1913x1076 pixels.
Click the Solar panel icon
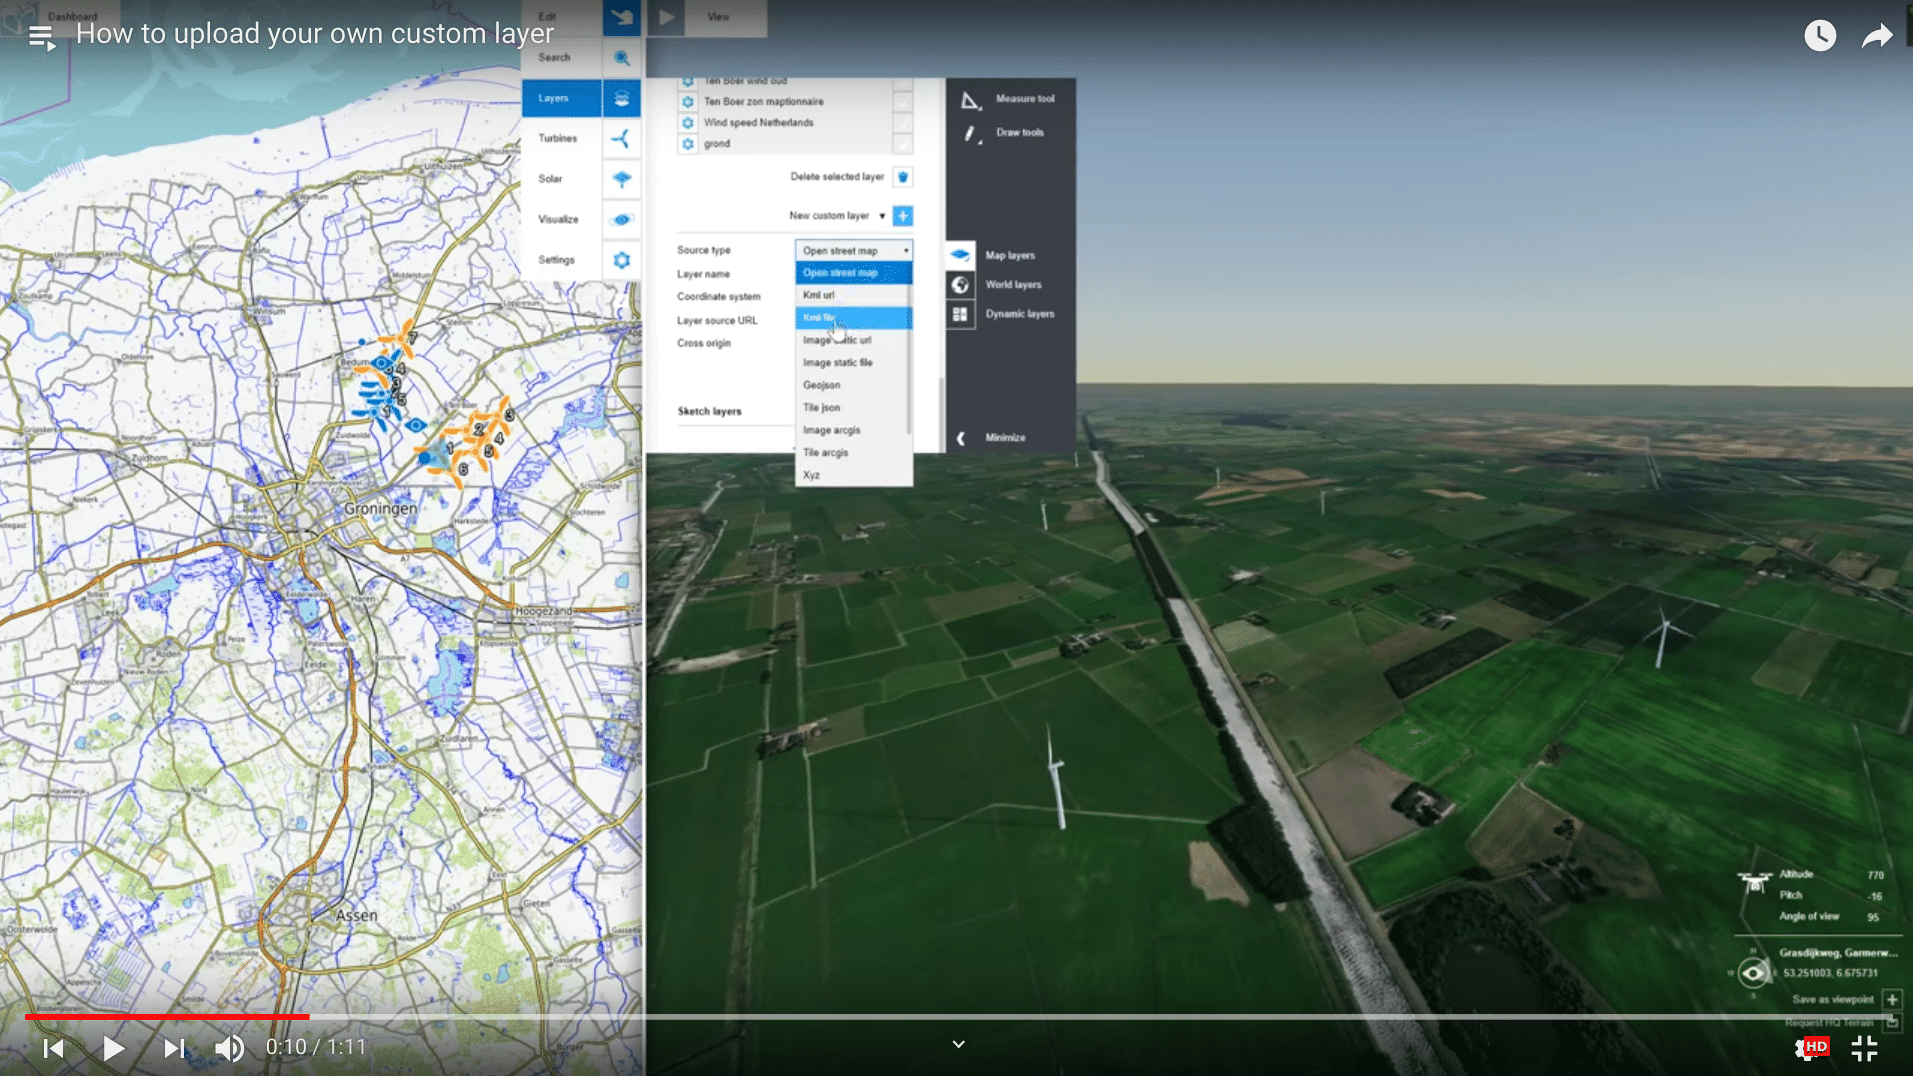(622, 179)
